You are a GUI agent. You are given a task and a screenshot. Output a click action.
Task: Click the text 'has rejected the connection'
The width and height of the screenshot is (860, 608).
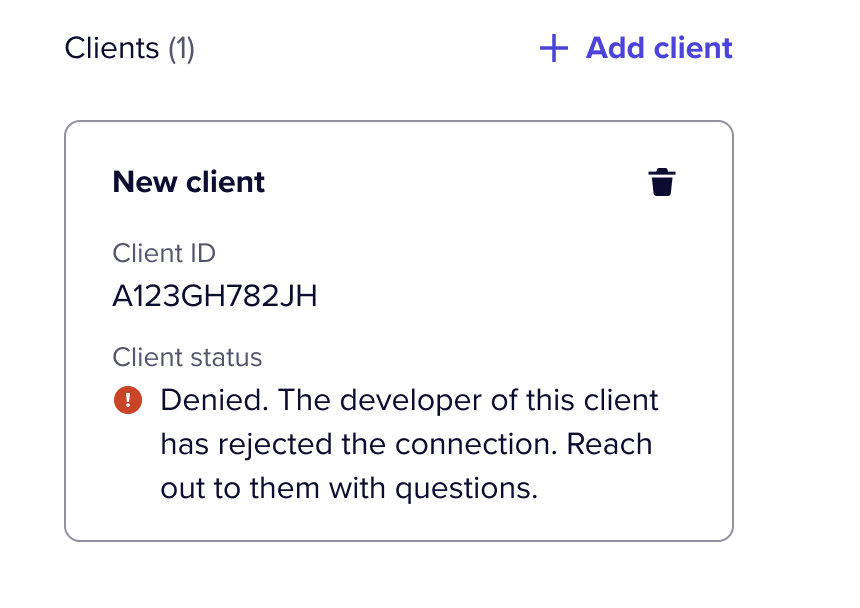[358, 444]
